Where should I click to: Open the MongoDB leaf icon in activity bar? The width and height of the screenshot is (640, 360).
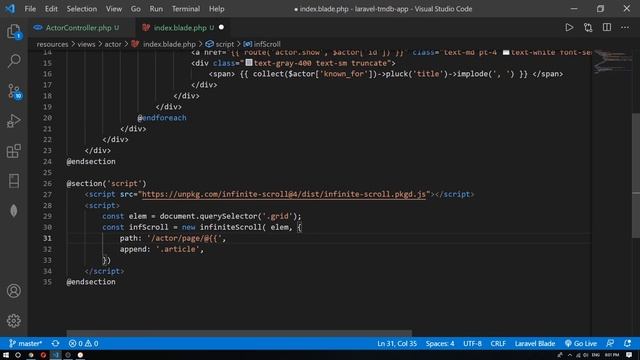tap(13, 211)
